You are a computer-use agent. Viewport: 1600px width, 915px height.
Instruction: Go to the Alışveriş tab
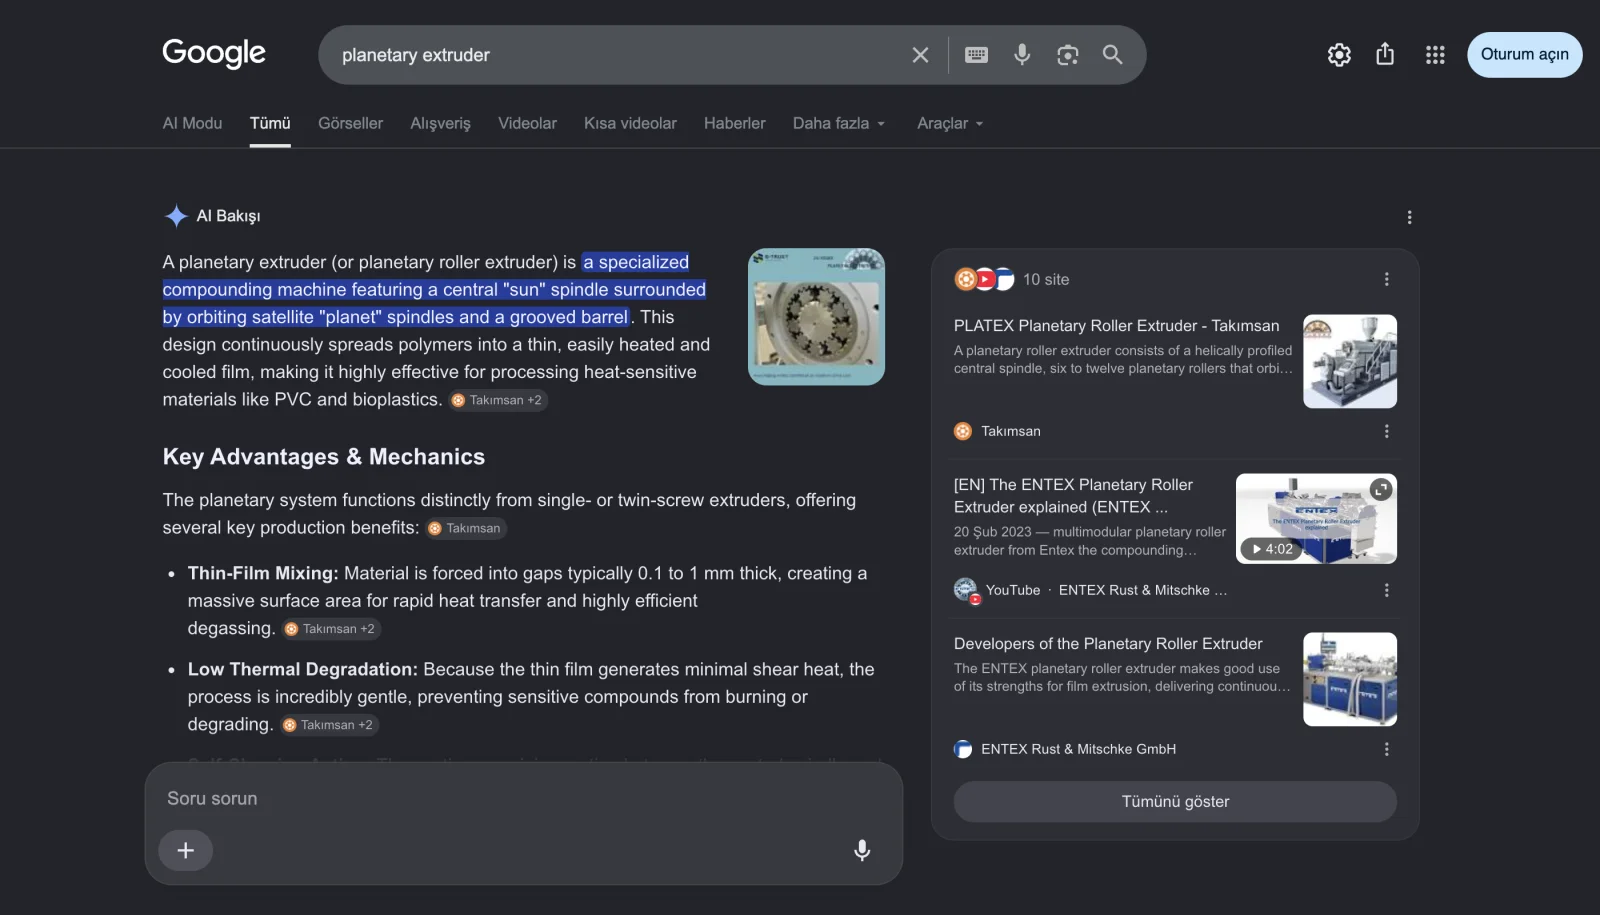coord(440,123)
